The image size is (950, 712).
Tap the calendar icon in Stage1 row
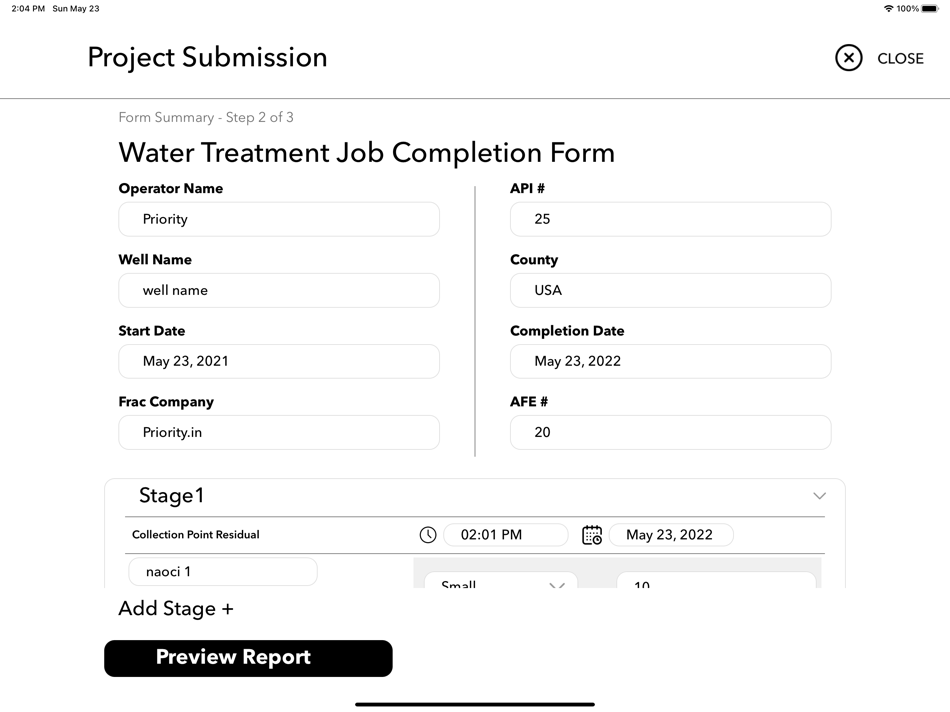click(x=592, y=534)
